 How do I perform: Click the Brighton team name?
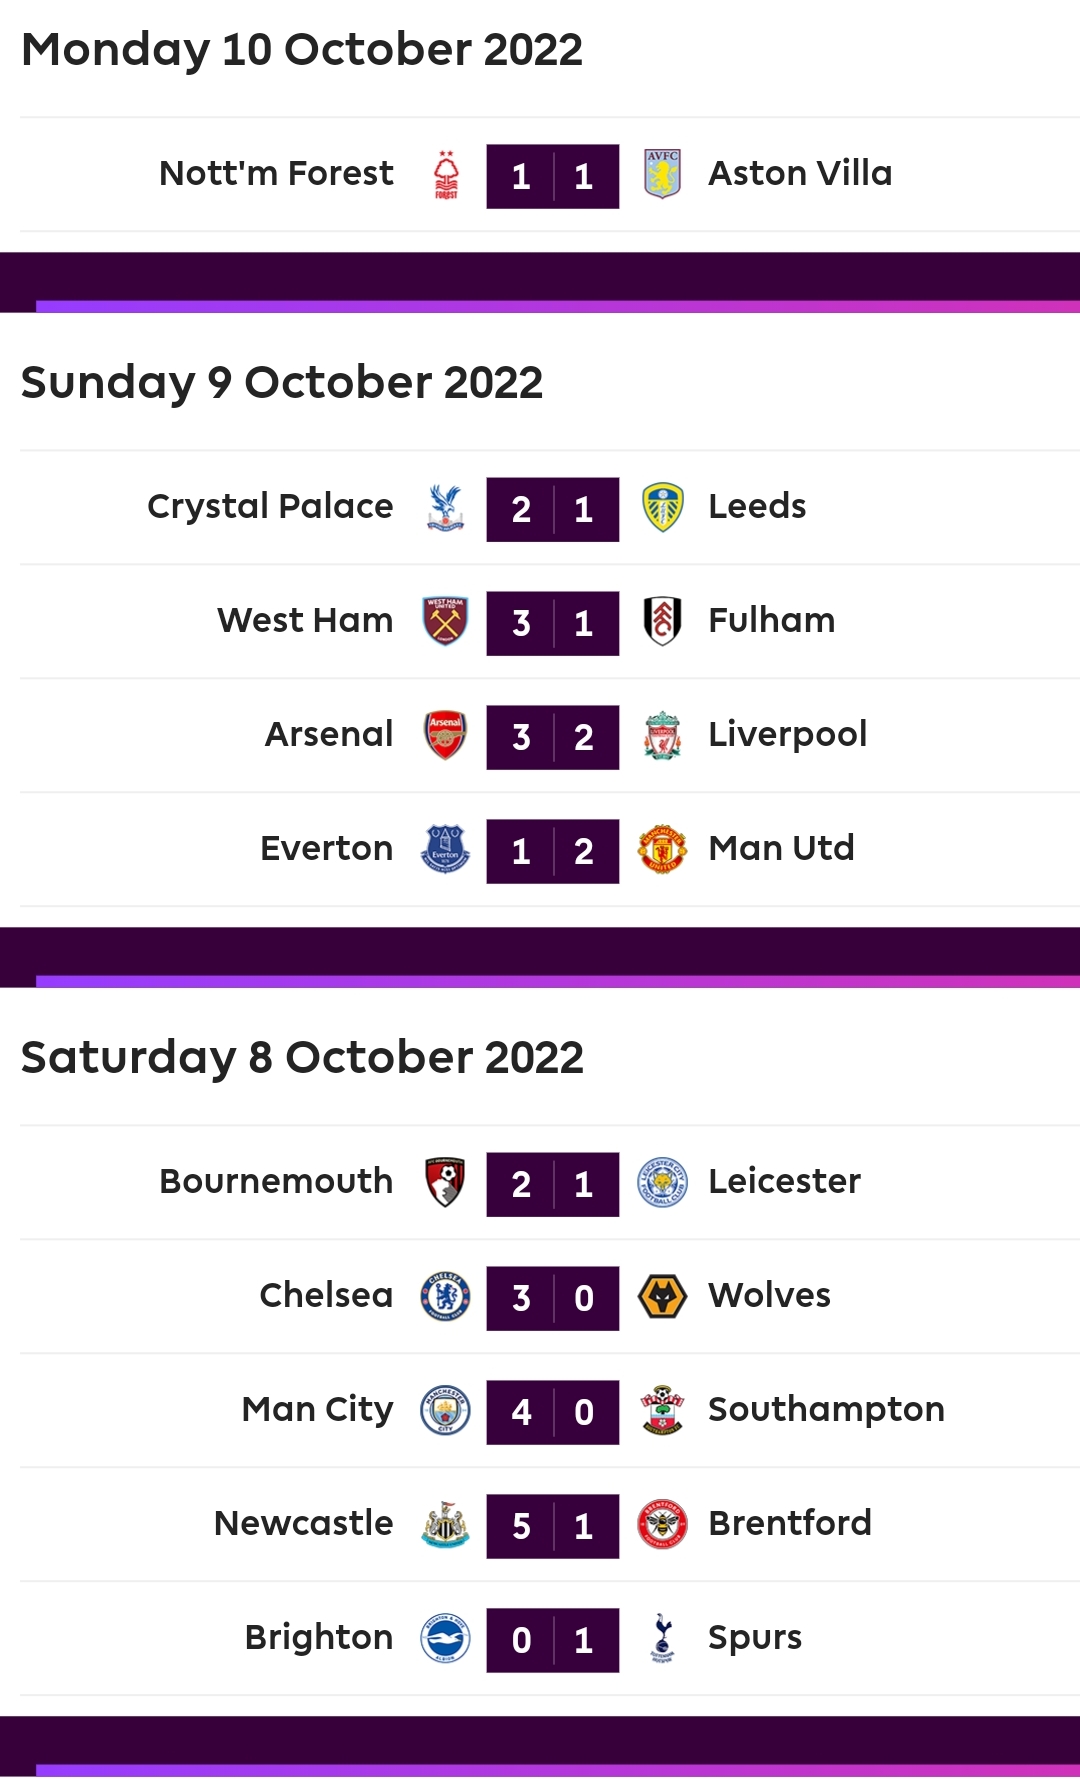(x=319, y=1637)
